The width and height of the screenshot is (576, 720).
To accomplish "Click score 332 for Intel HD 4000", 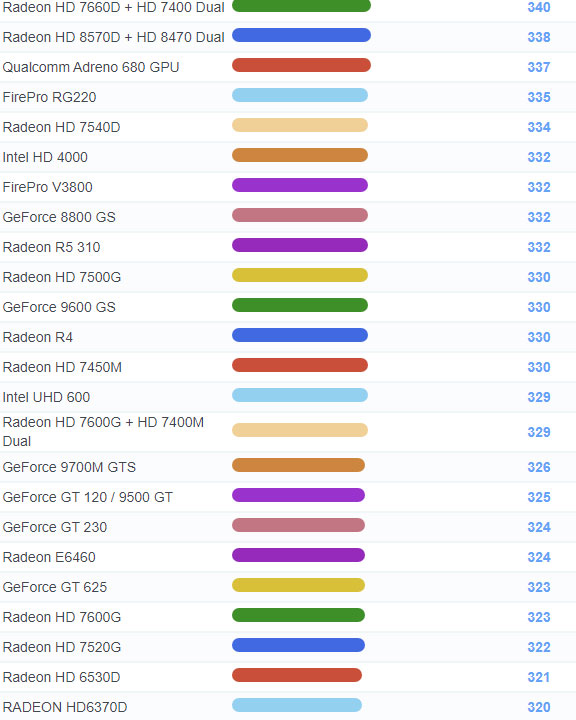I will pos(539,157).
